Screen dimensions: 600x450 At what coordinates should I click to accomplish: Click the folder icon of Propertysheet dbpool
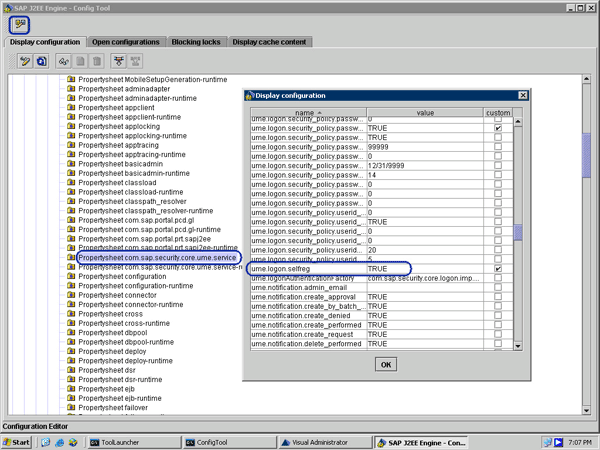tap(71, 333)
